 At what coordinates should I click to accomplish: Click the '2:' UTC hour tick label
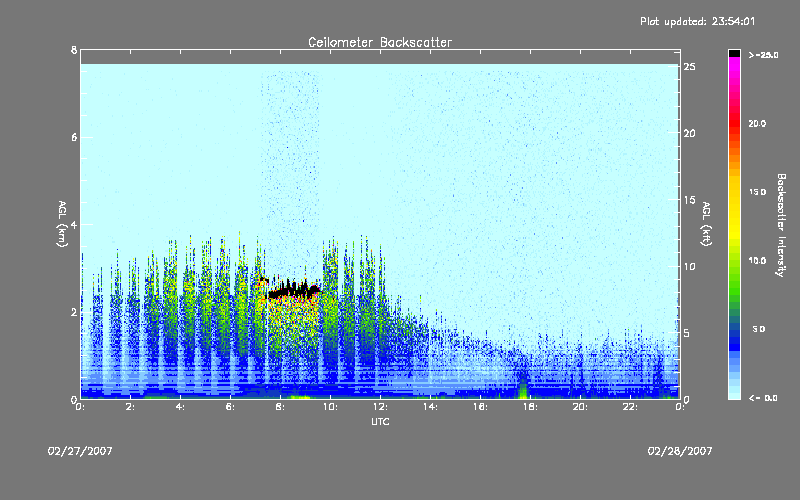[x=131, y=407]
